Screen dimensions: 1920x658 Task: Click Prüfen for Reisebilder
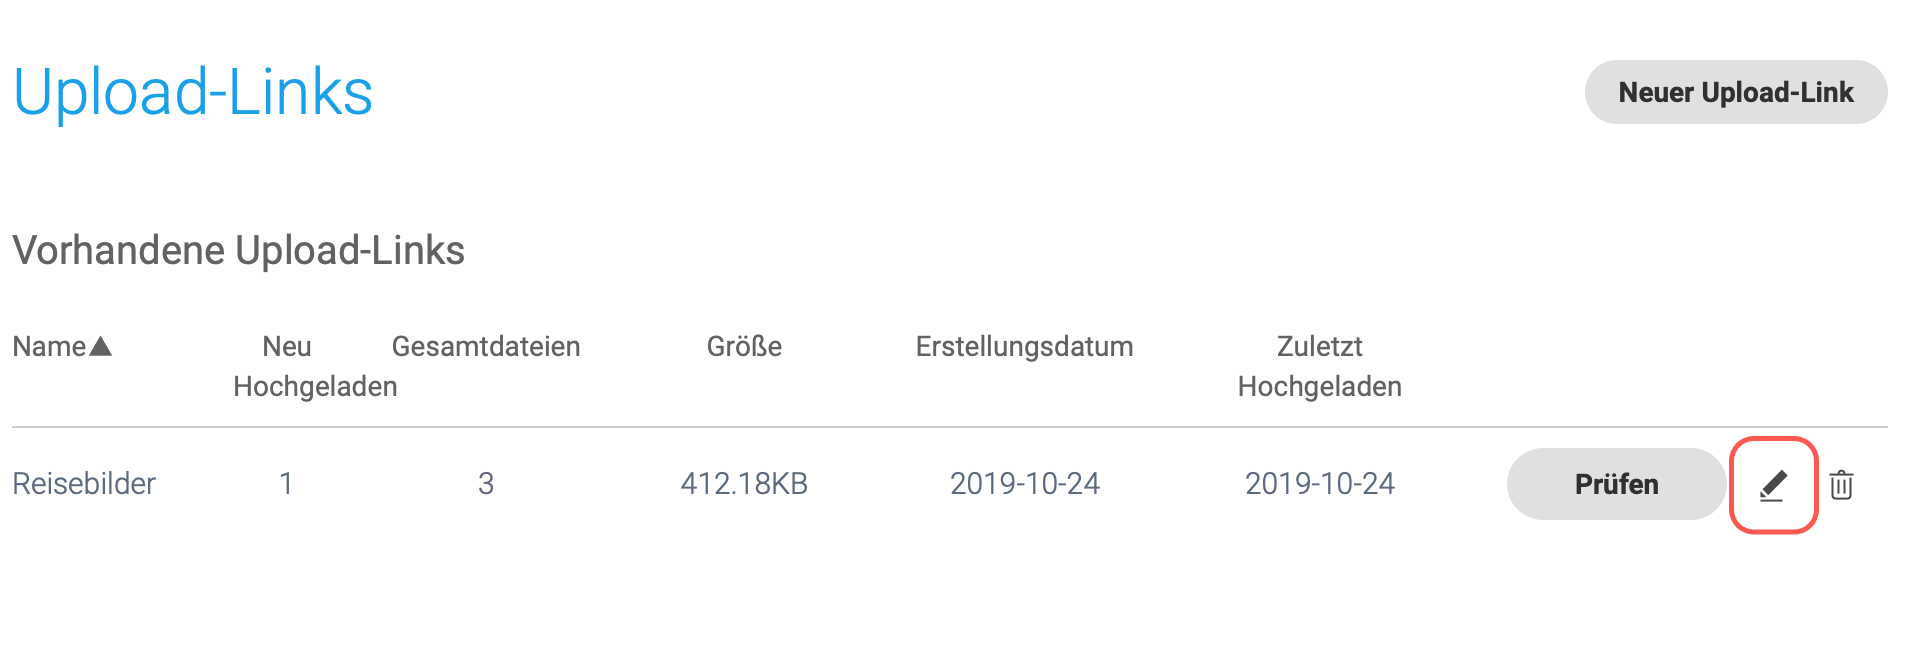pyautogui.click(x=1616, y=484)
